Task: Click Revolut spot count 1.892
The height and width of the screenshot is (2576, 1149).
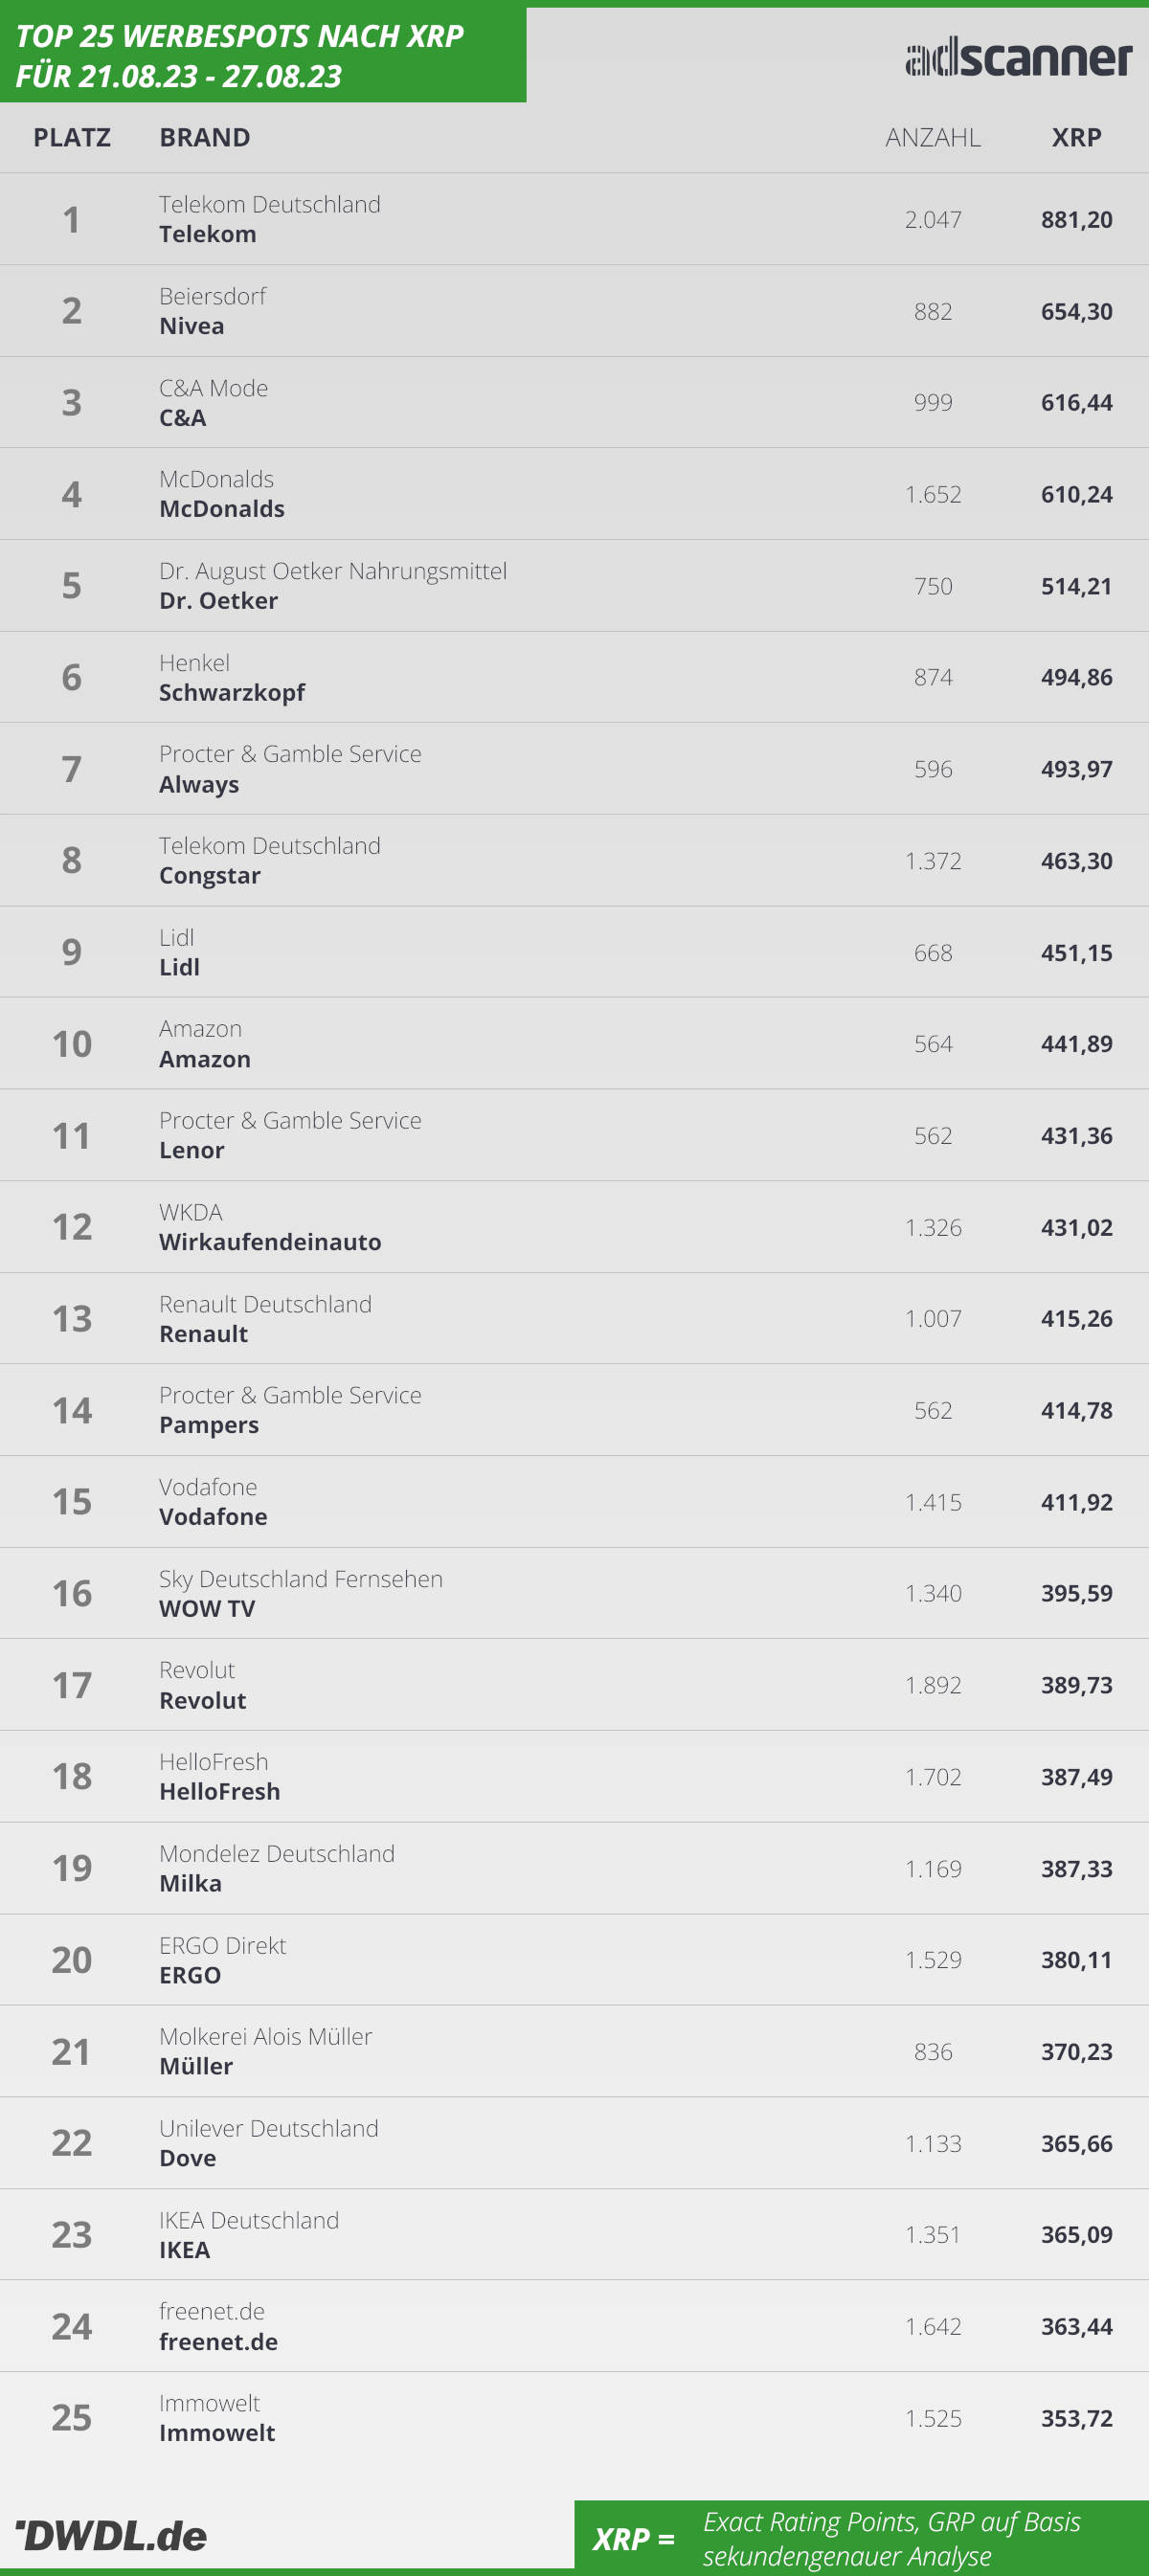Action: [932, 1685]
